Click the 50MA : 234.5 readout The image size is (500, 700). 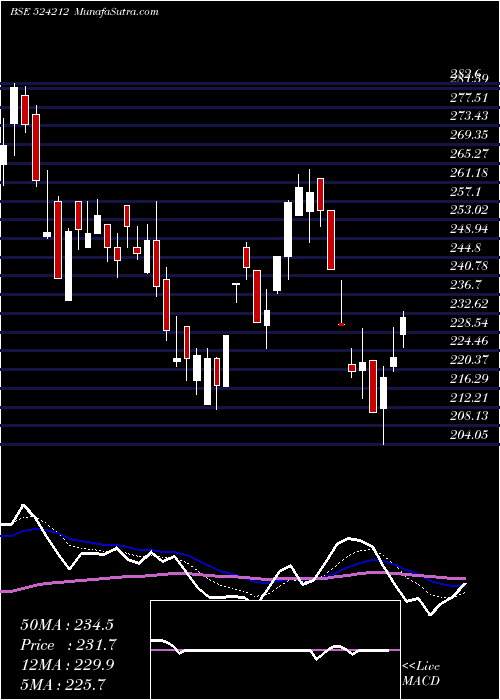[x=67, y=625]
